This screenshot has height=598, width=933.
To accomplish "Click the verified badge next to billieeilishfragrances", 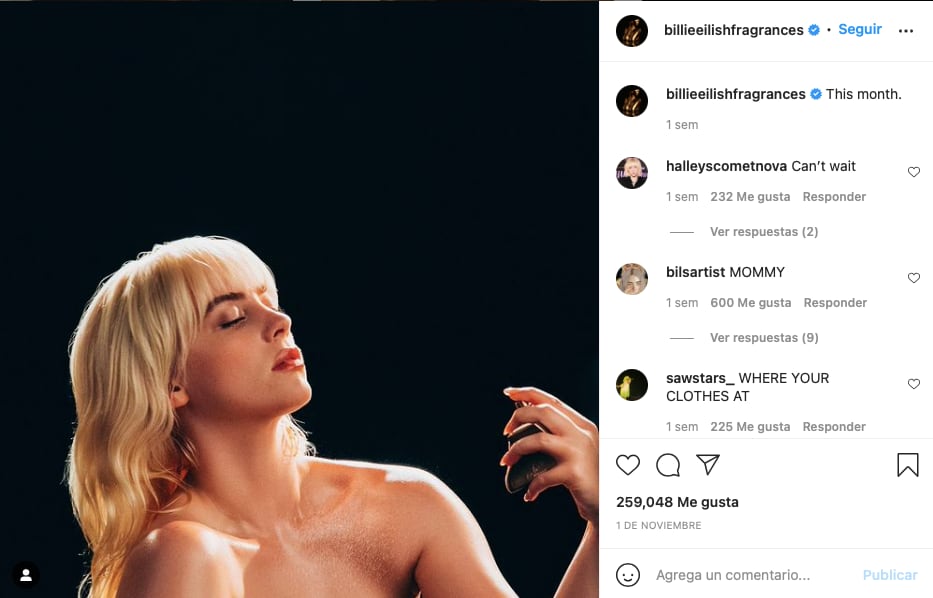I will [x=814, y=29].
